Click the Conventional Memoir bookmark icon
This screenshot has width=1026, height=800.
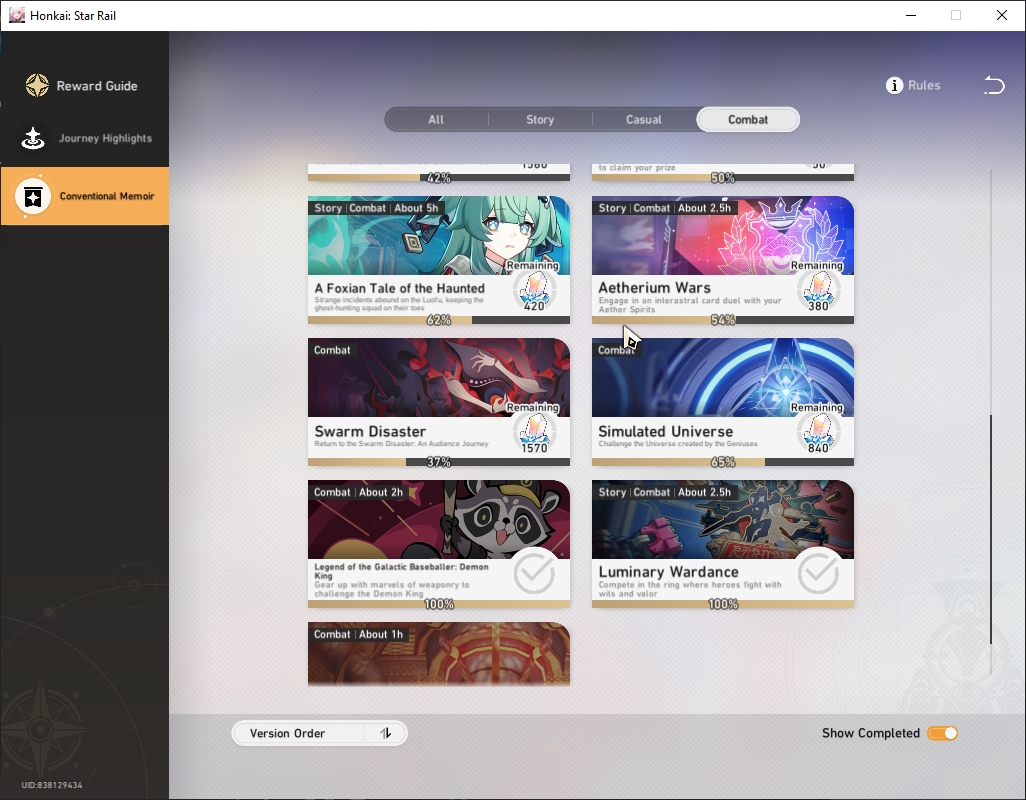(33, 196)
